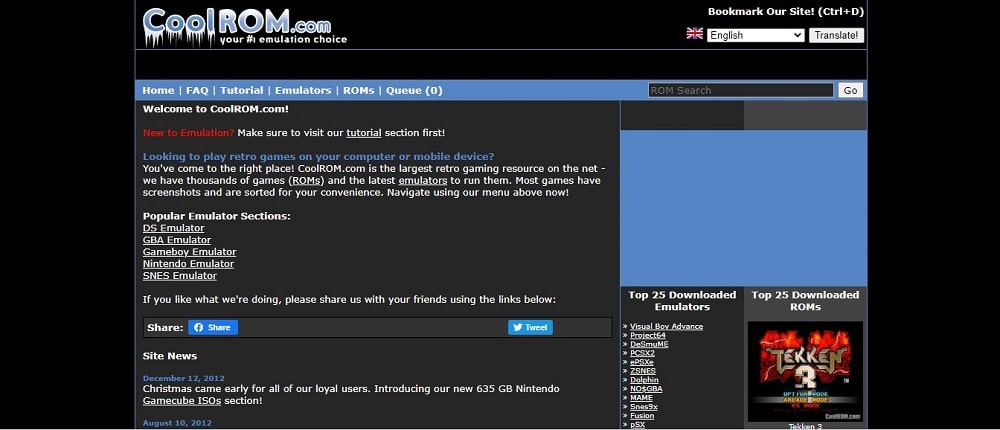This screenshot has height=430, width=1000.
Task: Click the Tekken 3 cover thumbnail
Action: (805, 371)
